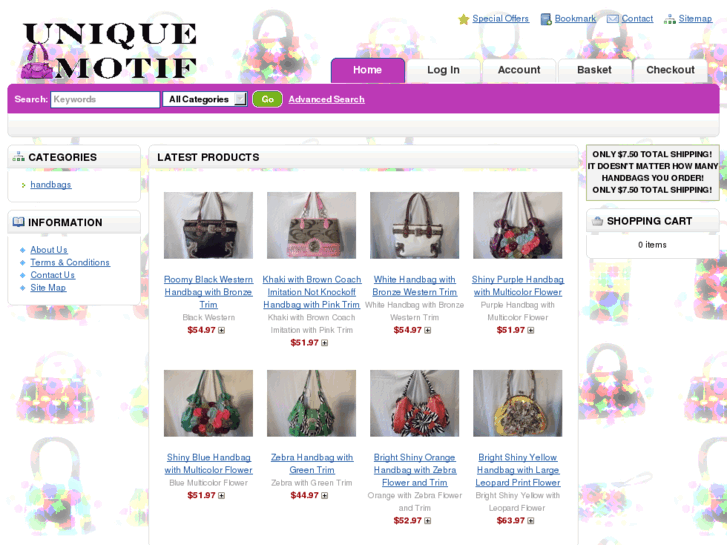Open the handbags category link
Image resolution: width=727 pixels, height=545 pixels.
(x=51, y=185)
